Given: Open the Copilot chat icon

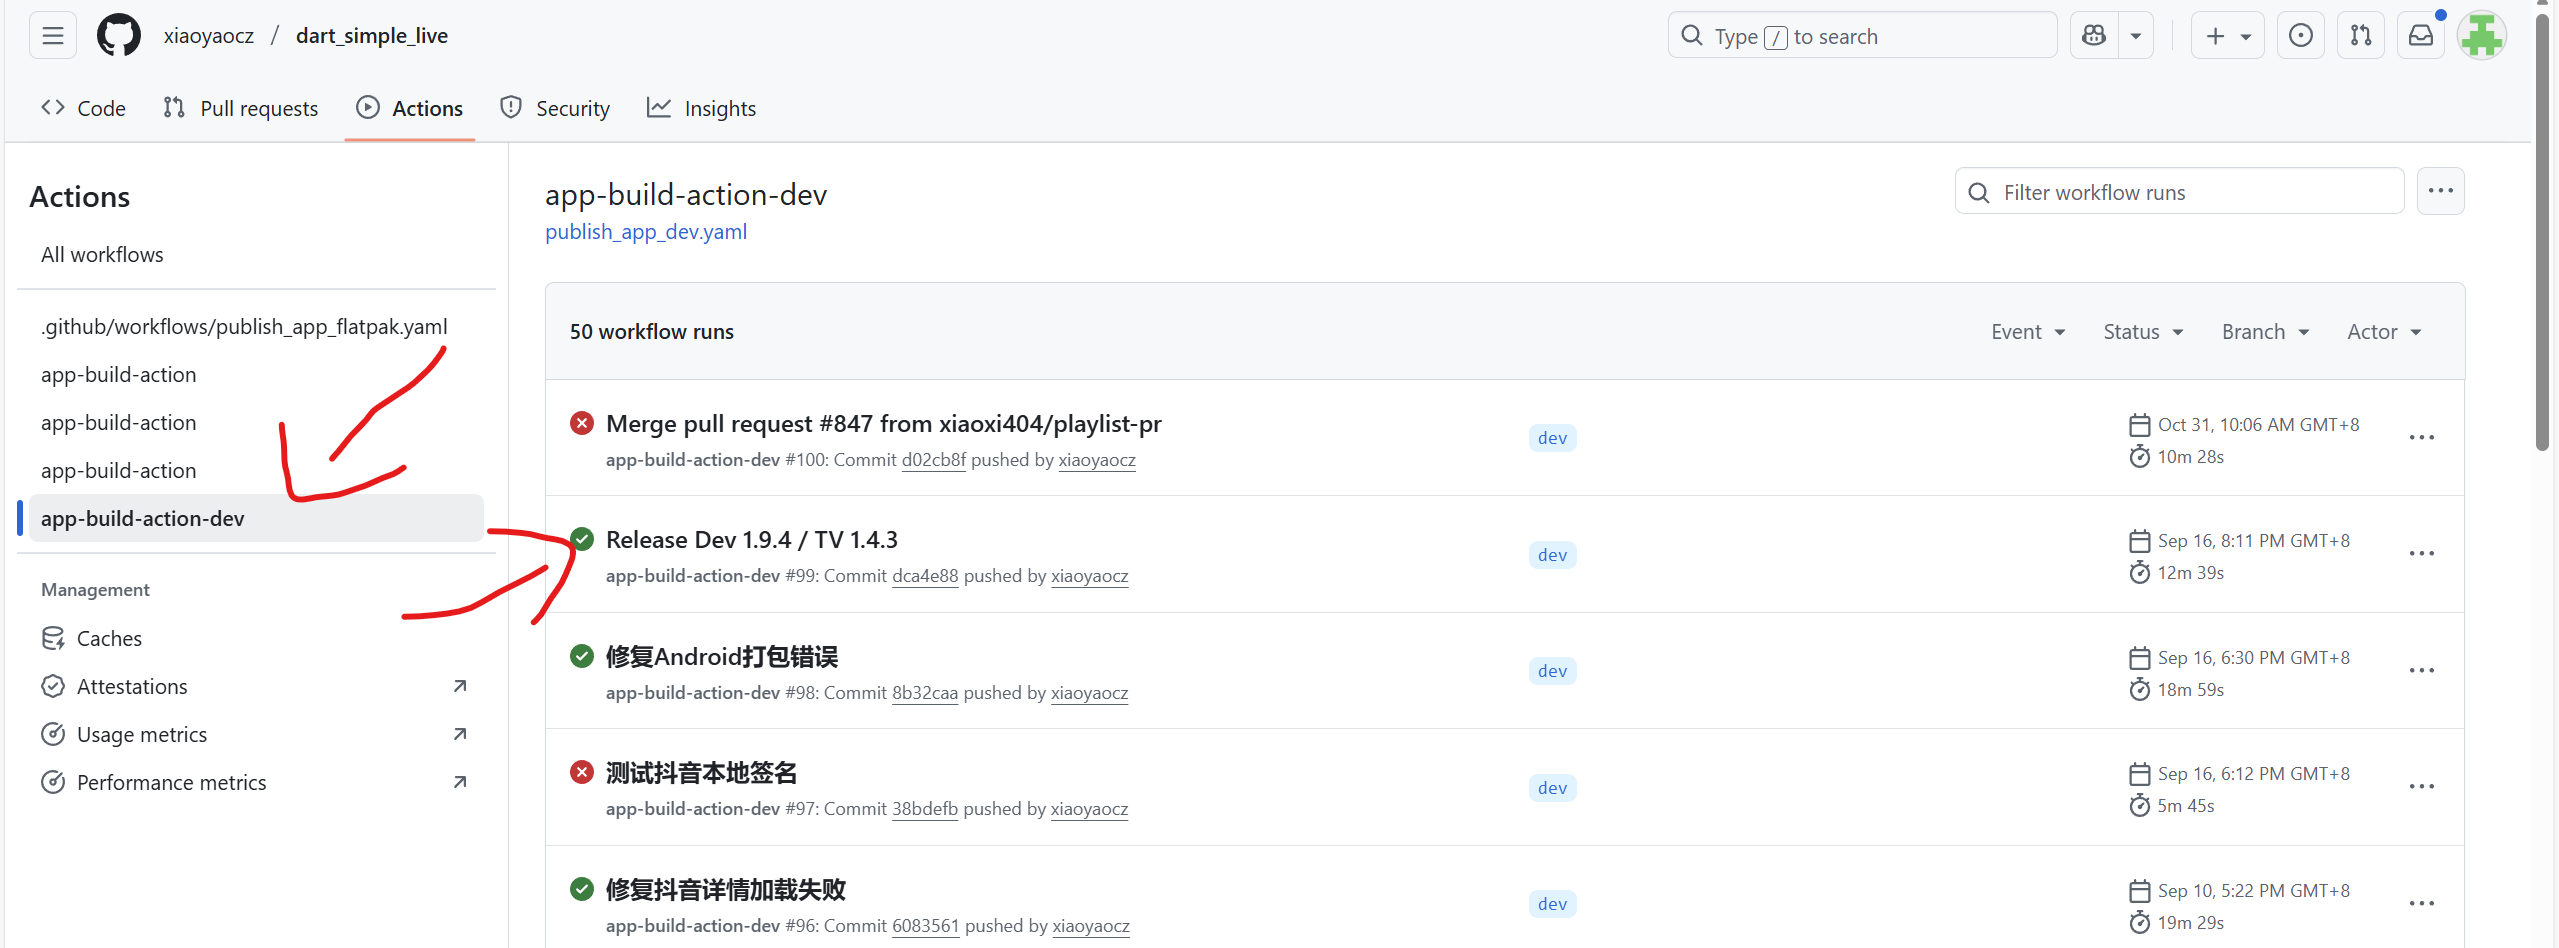Looking at the screenshot, I should click(x=2094, y=36).
